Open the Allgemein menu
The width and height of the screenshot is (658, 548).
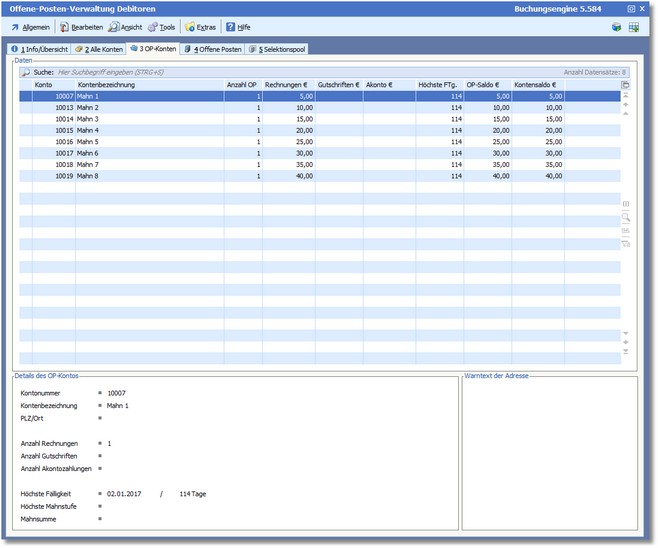(x=31, y=27)
